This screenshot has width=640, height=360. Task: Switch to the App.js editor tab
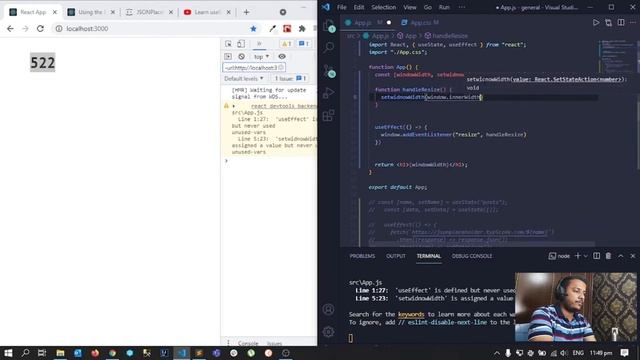pyautogui.click(x=368, y=22)
